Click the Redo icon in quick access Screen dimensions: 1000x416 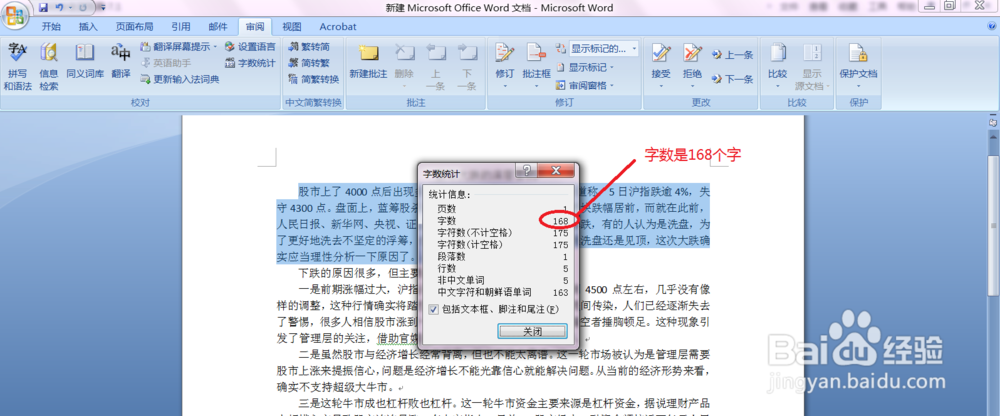click(84, 8)
